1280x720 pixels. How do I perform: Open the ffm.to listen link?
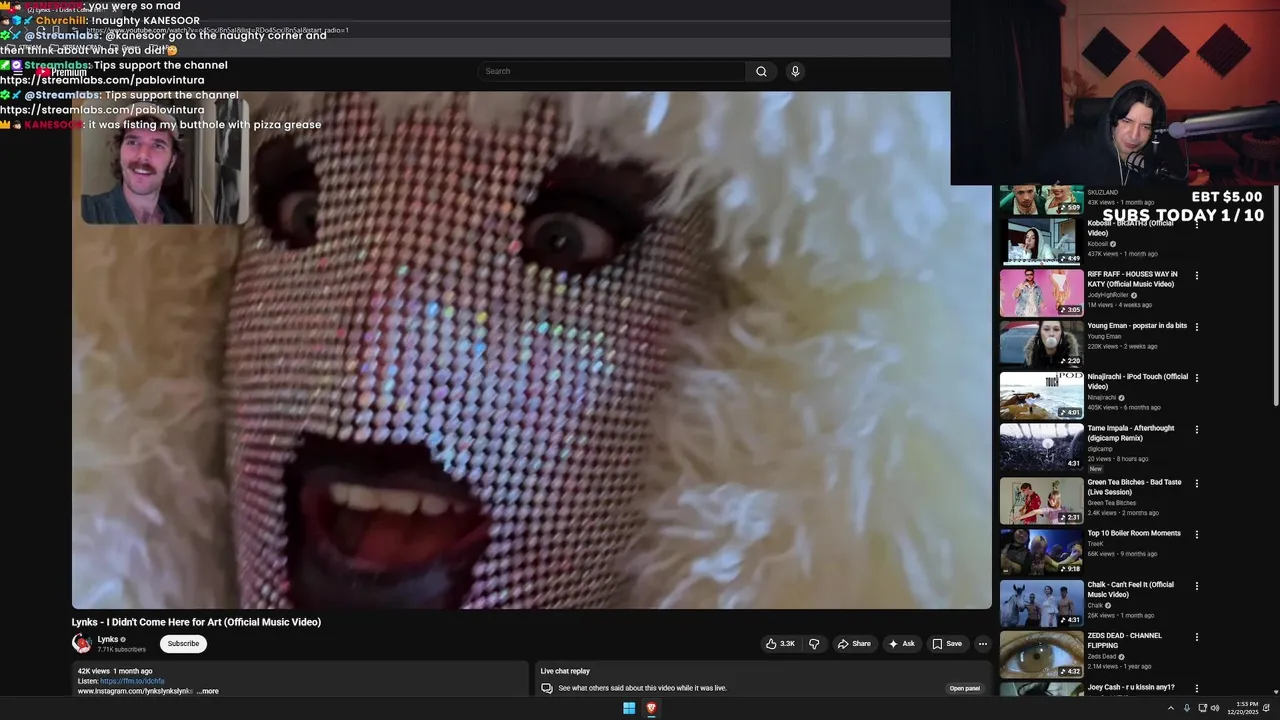[x=132, y=681]
